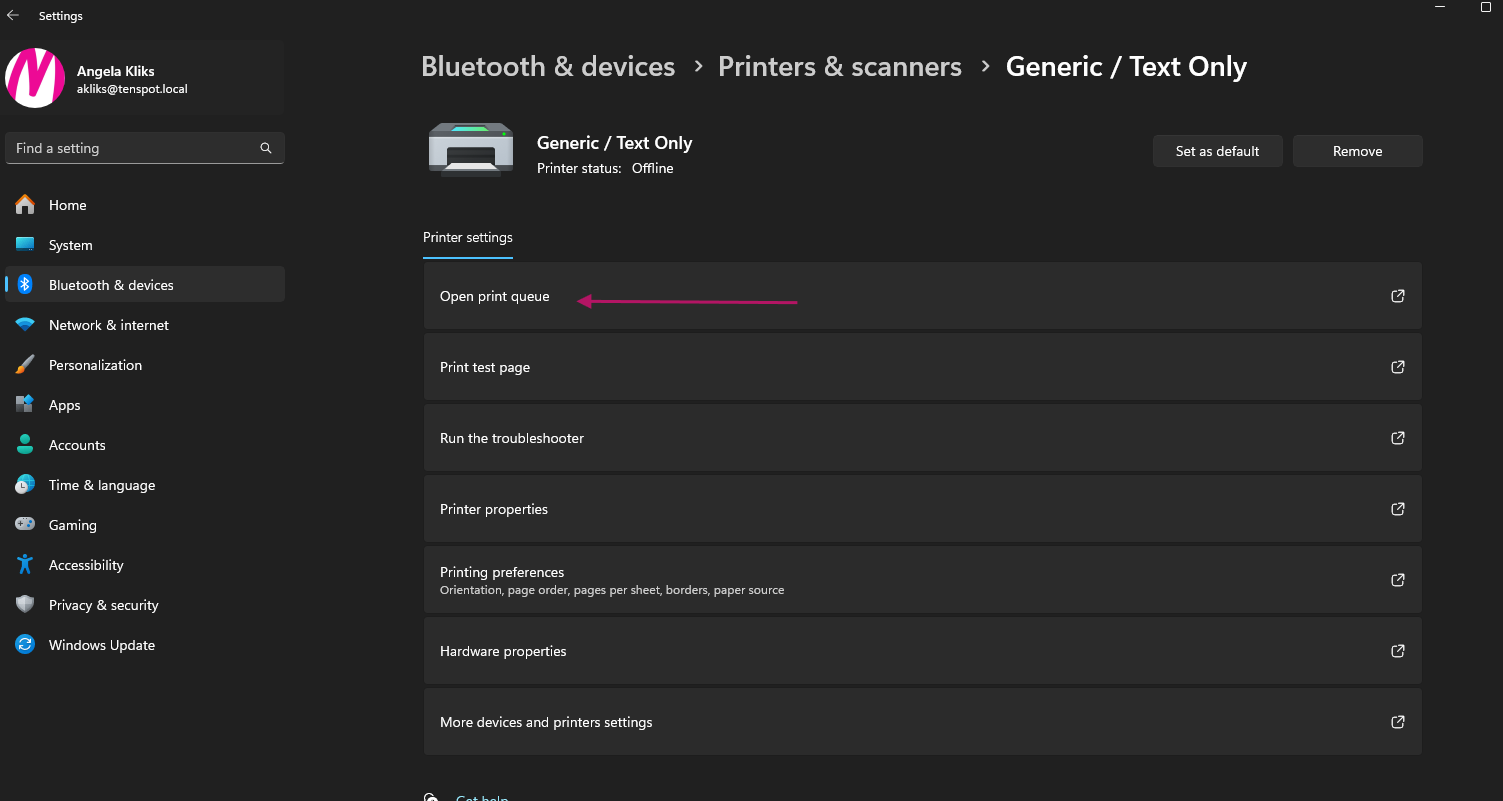Image resolution: width=1503 pixels, height=801 pixels.
Task: Go to Apps settings
Action: (x=145, y=405)
